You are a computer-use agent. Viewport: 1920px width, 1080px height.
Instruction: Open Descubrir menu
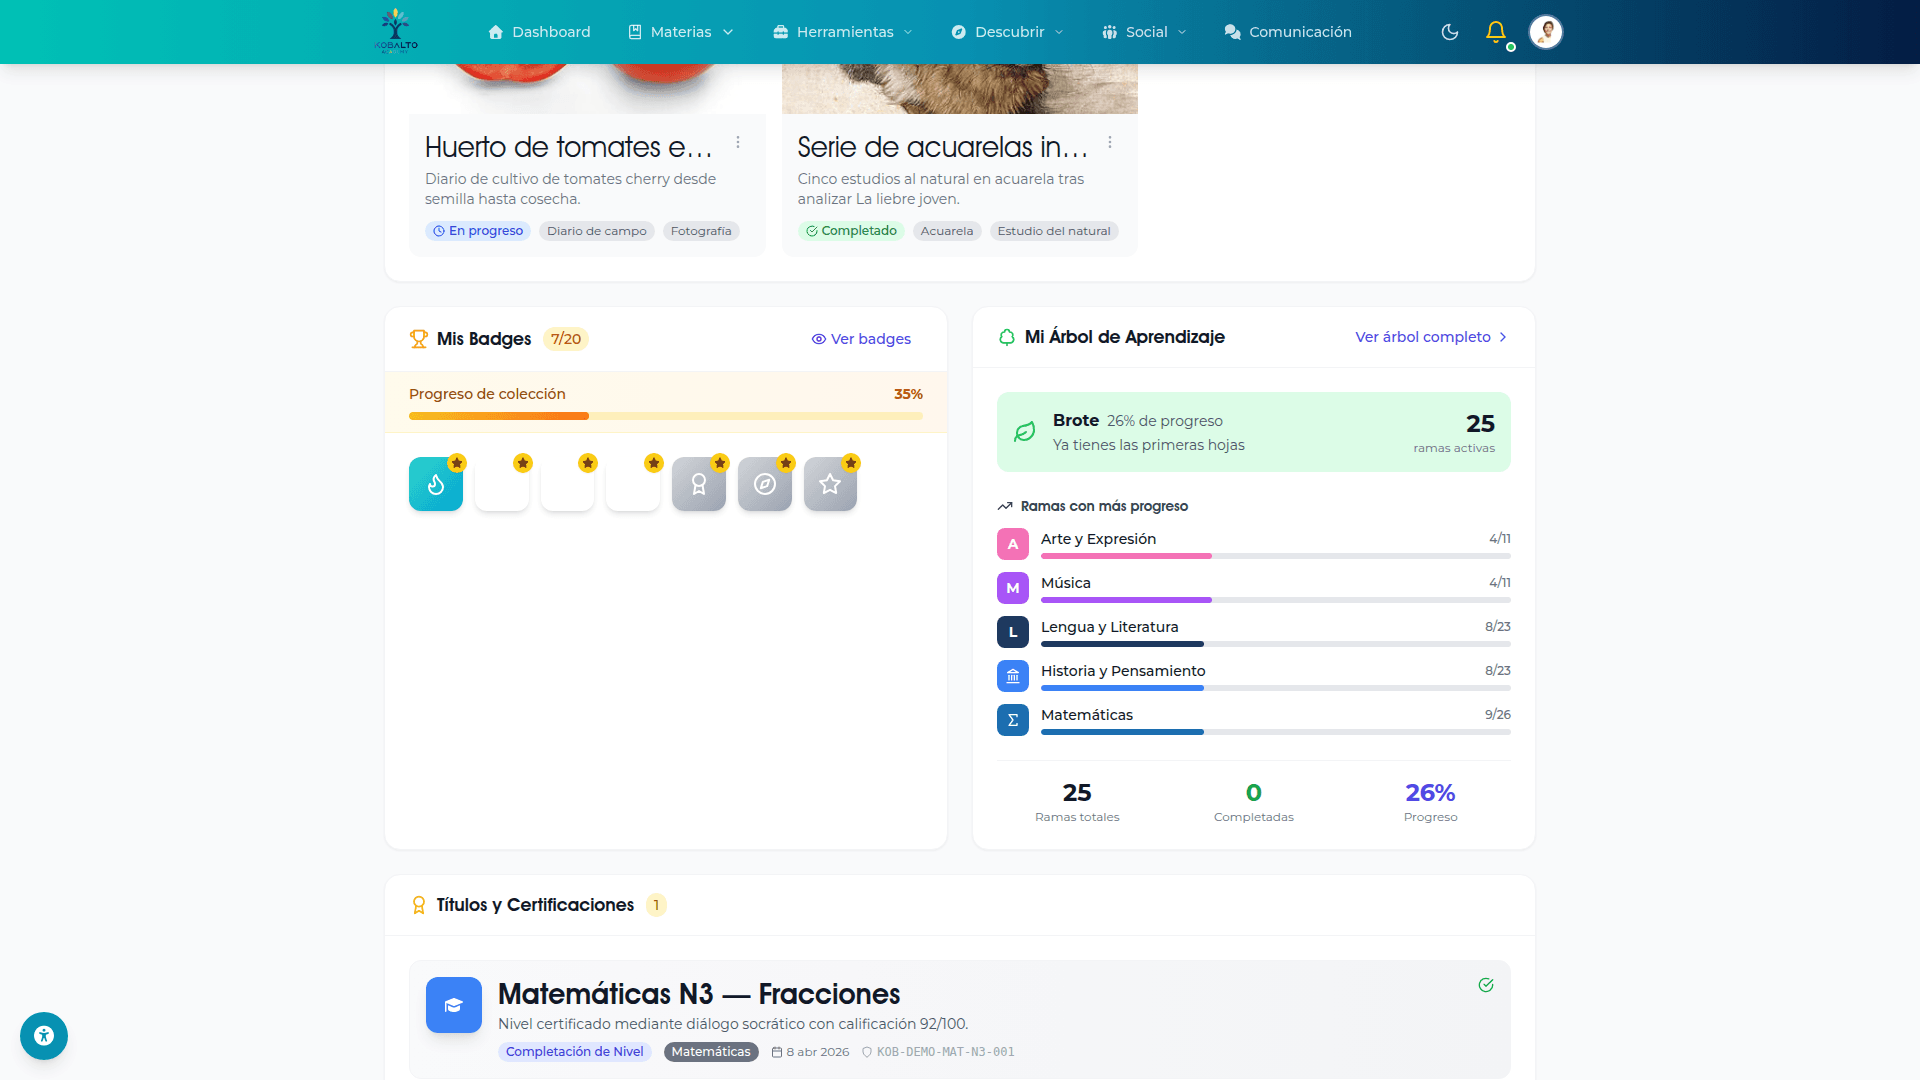coord(1007,32)
